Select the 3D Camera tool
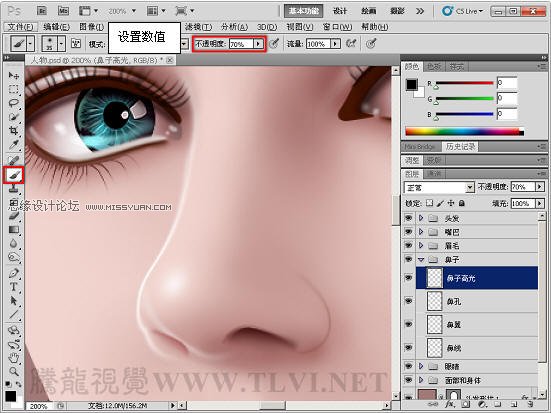 pos(14,344)
